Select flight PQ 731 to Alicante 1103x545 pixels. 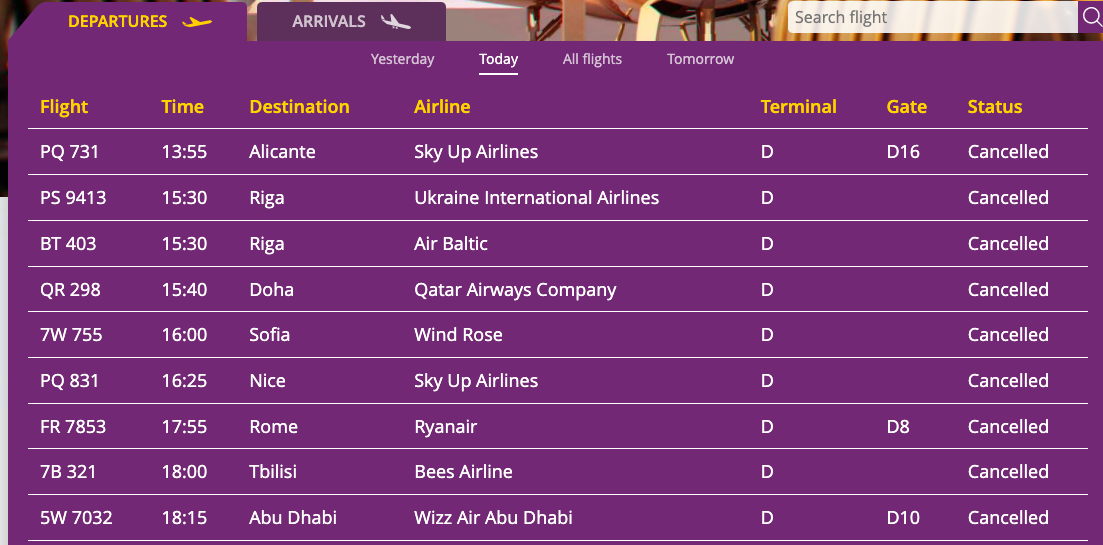pyautogui.click(x=70, y=152)
